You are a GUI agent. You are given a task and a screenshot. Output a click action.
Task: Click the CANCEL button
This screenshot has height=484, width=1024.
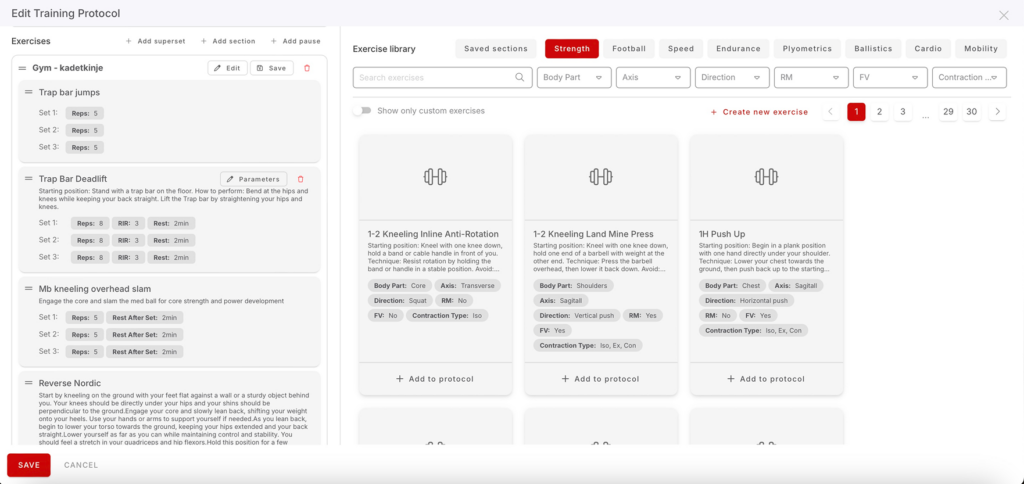pos(81,465)
